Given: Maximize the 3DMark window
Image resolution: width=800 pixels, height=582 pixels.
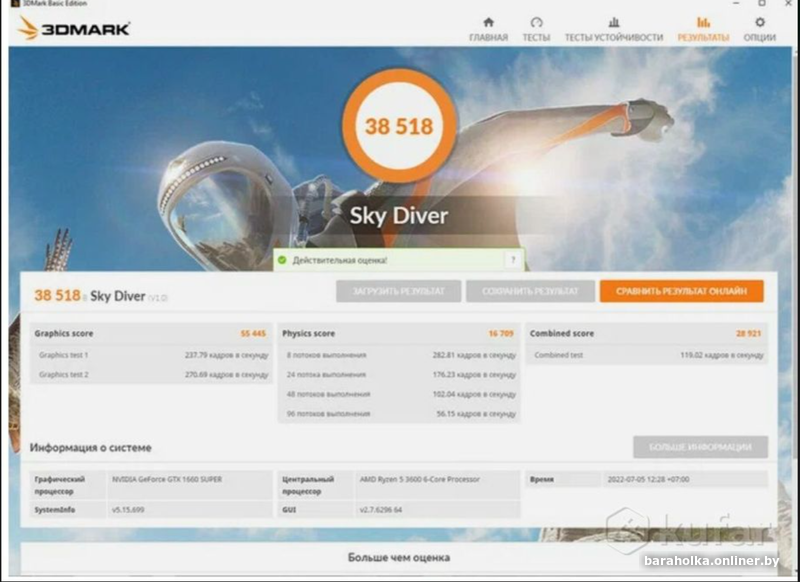Looking at the screenshot, I should click(762, 4).
